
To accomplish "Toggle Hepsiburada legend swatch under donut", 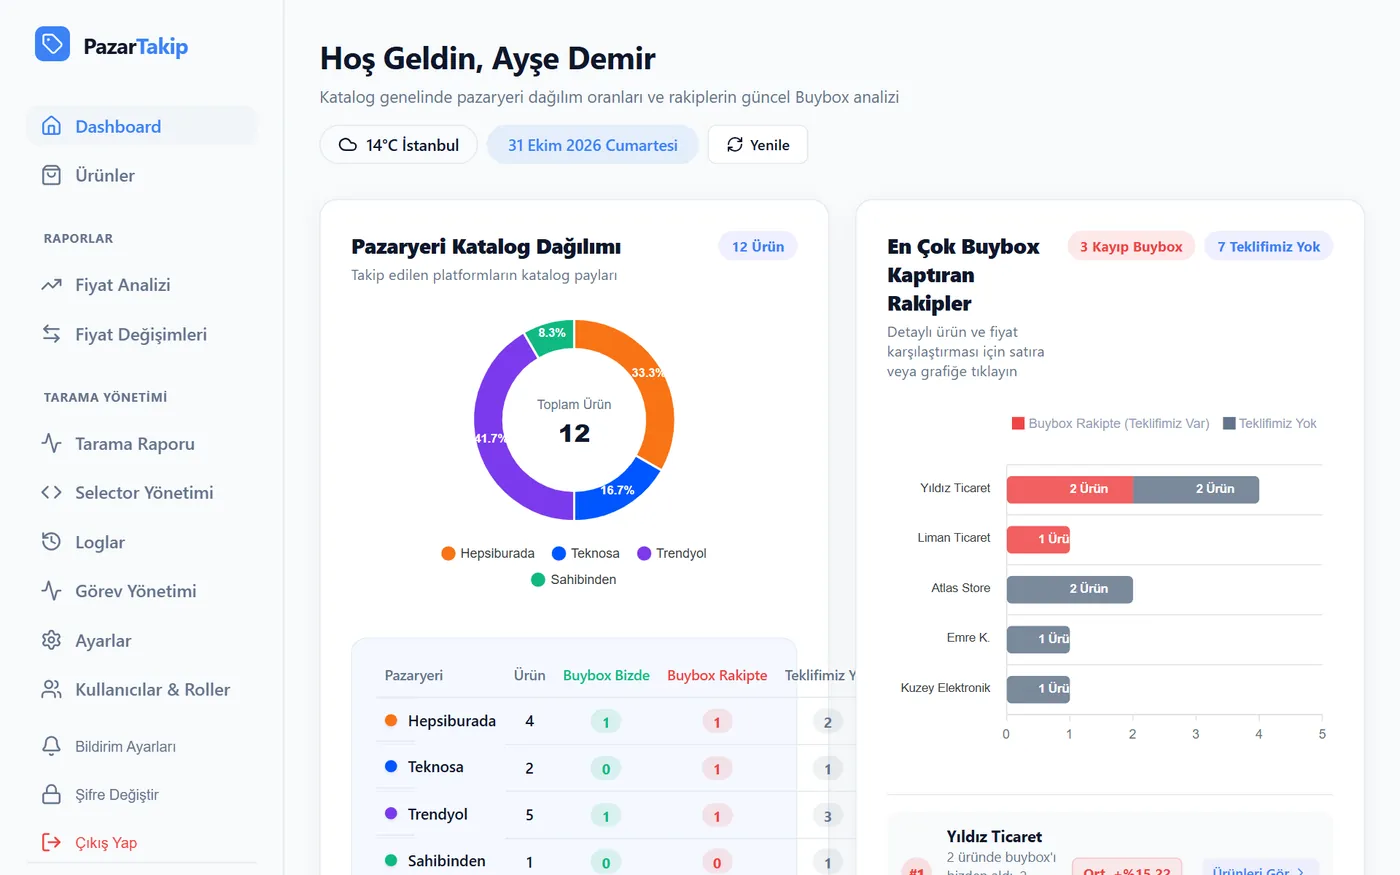I will [x=448, y=553].
